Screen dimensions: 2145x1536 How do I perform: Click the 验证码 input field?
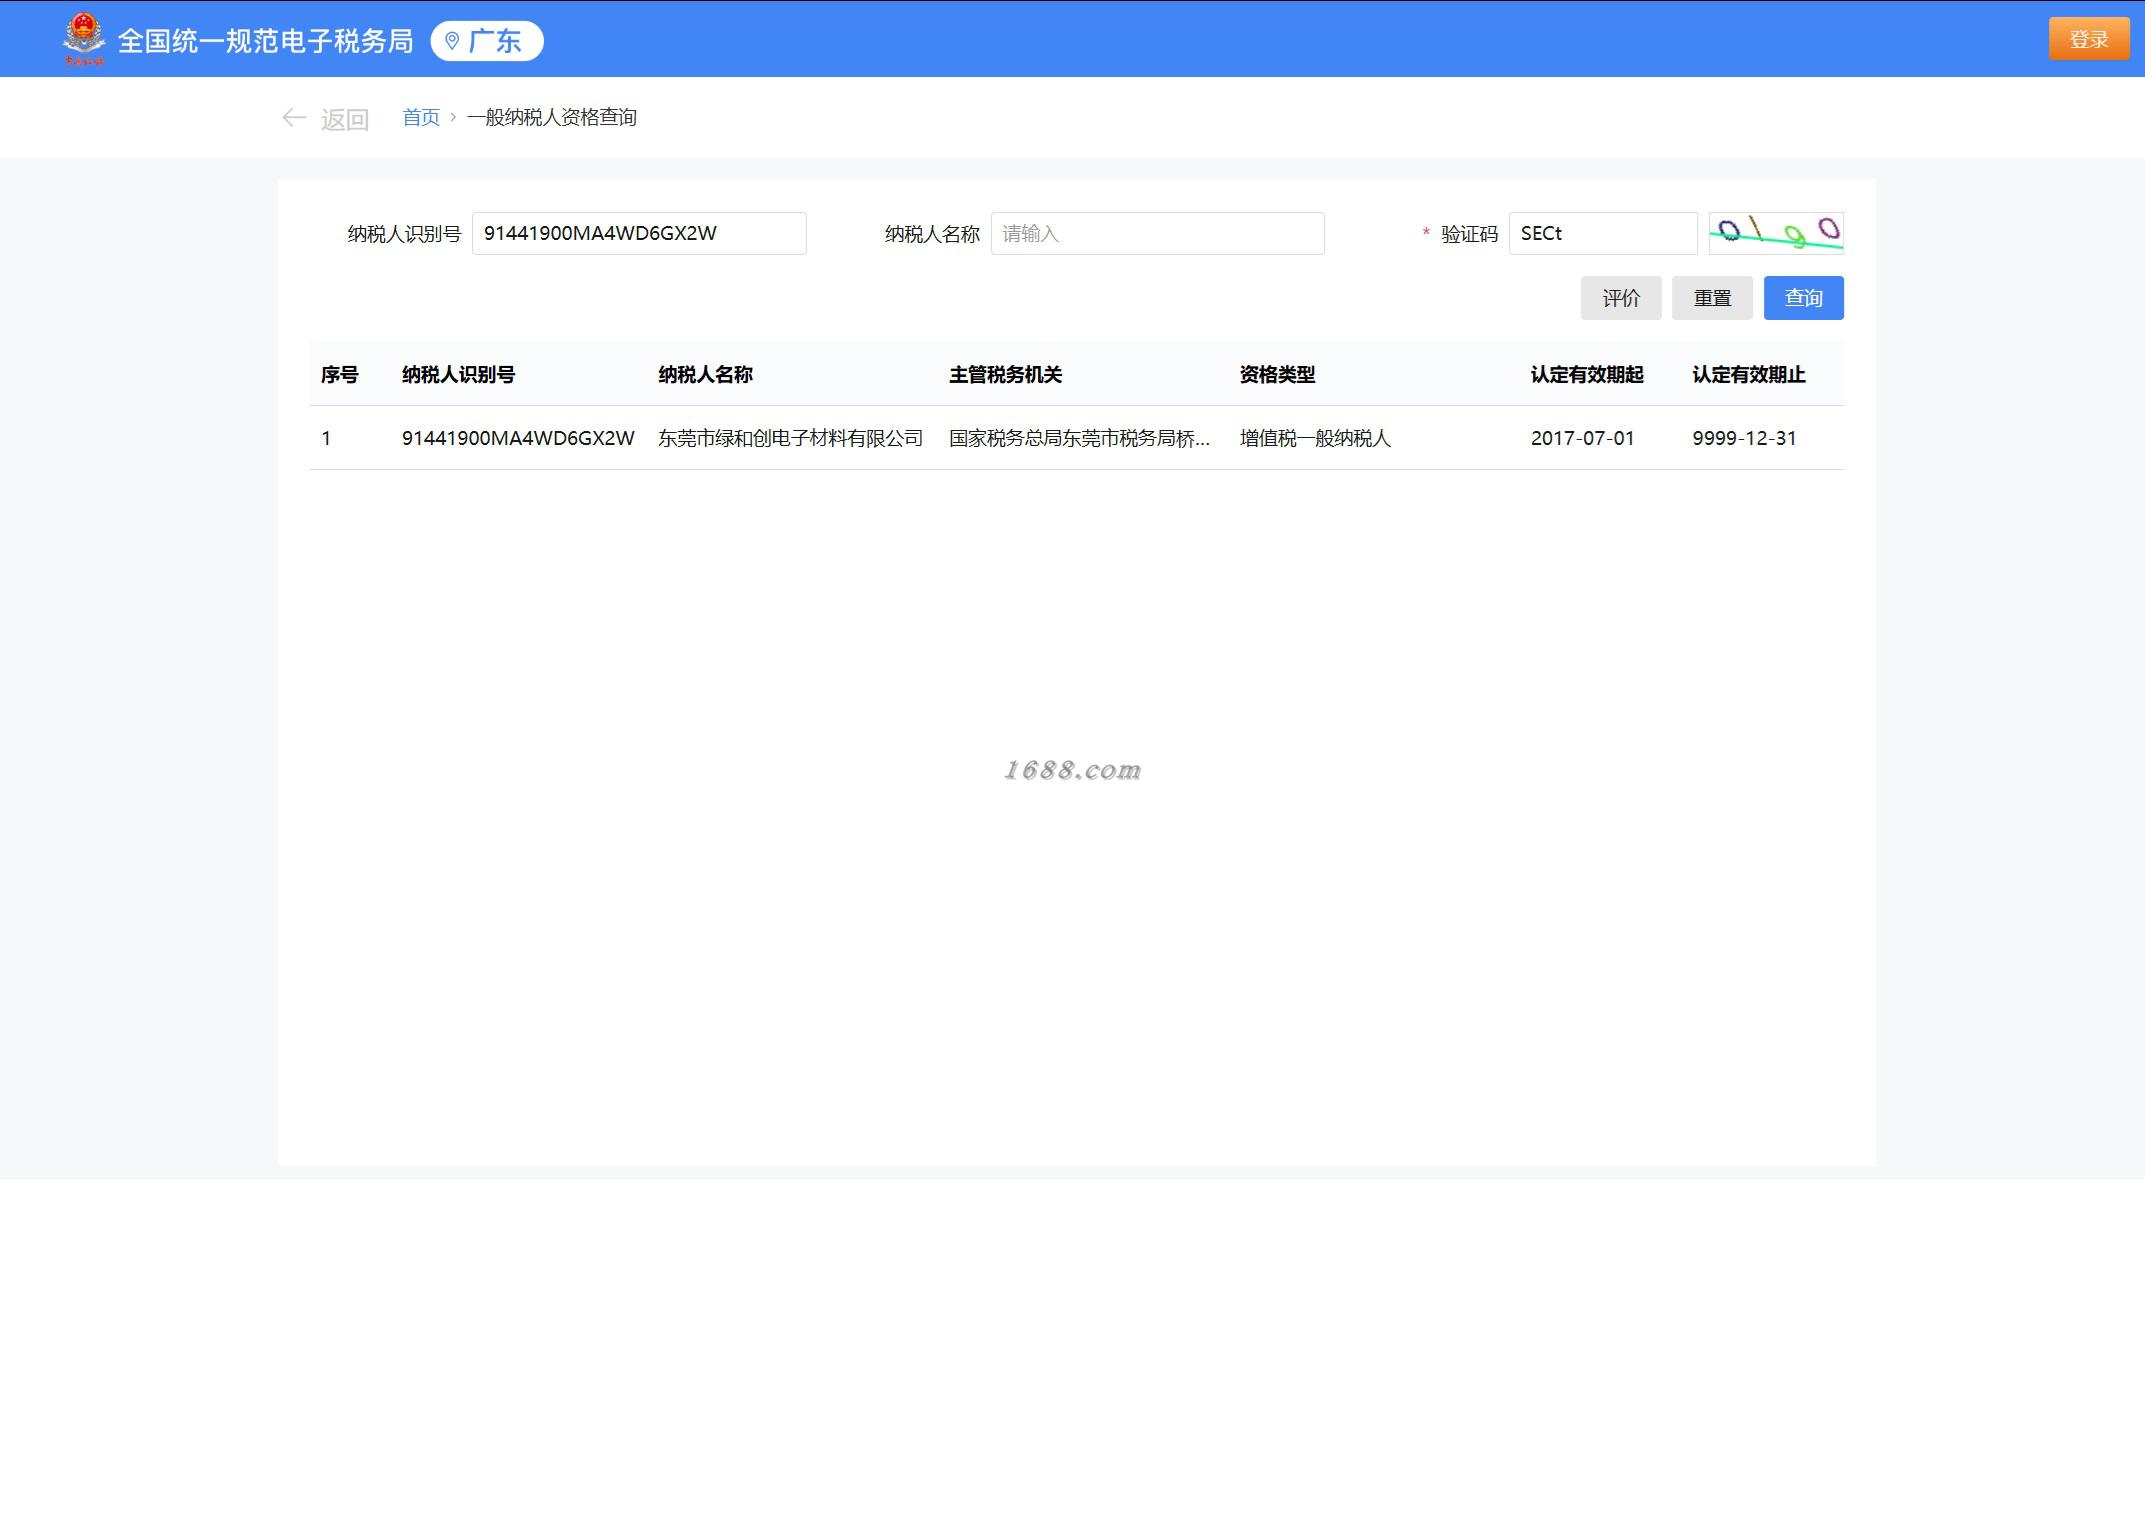click(1602, 233)
